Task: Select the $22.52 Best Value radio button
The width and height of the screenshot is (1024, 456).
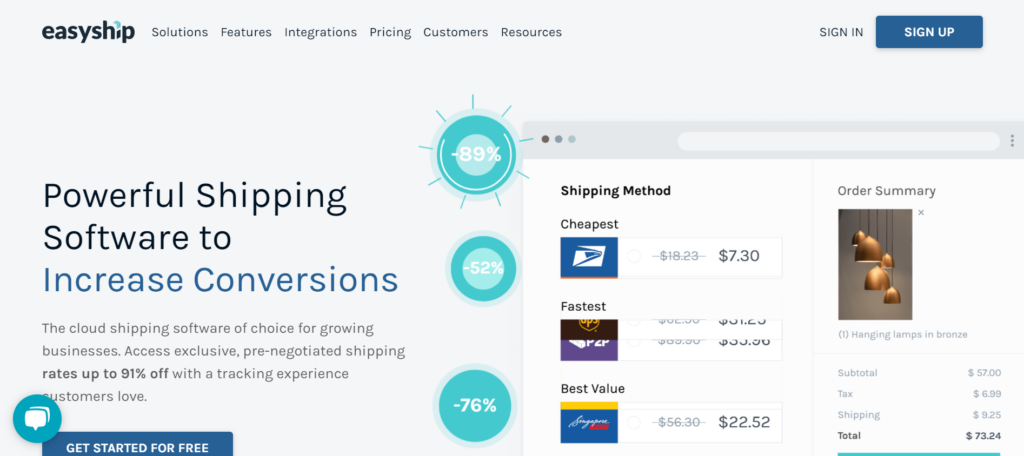Action: (633, 423)
